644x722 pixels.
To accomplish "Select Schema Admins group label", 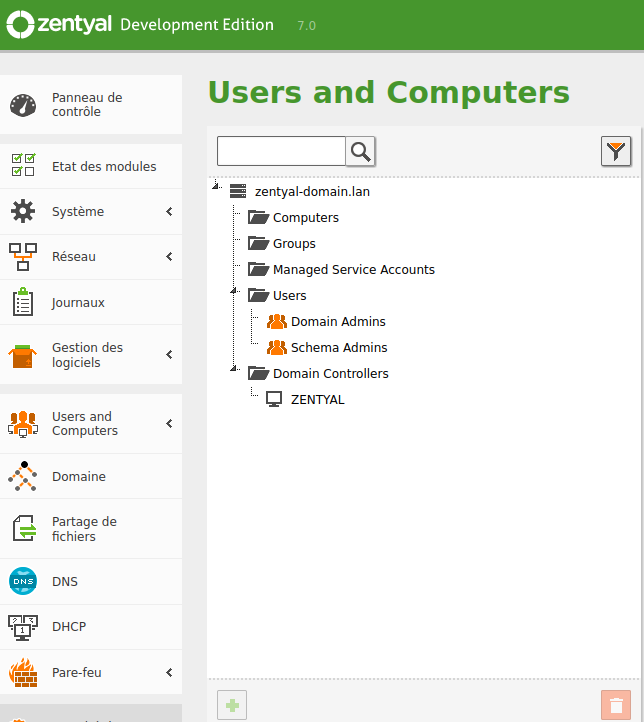I will [x=339, y=347].
